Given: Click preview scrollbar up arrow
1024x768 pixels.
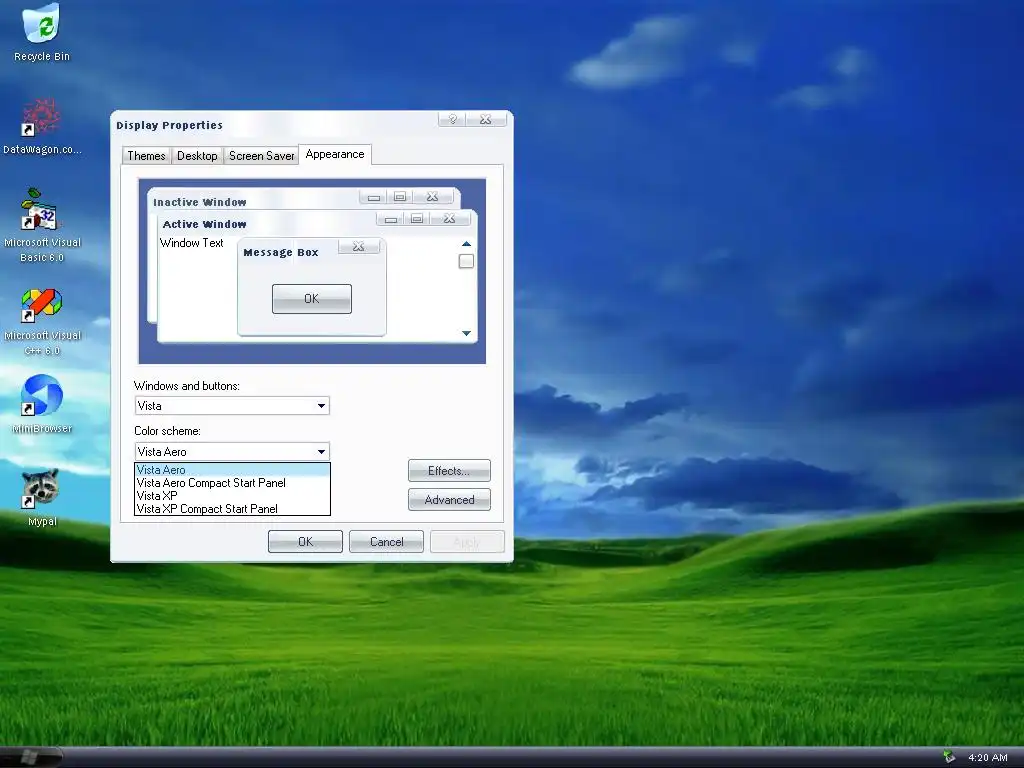Looking at the screenshot, I should (x=466, y=244).
